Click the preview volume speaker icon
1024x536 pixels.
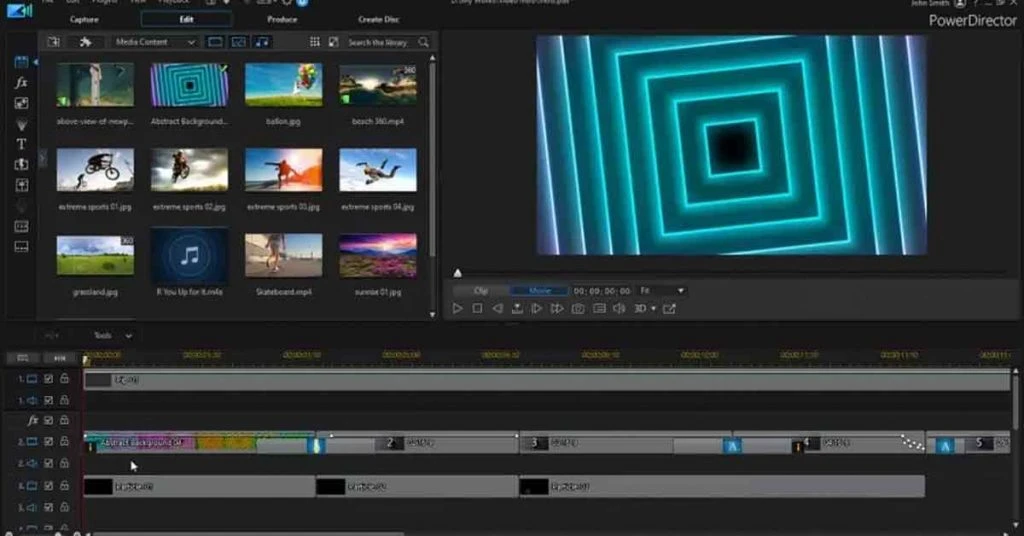[618, 309]
